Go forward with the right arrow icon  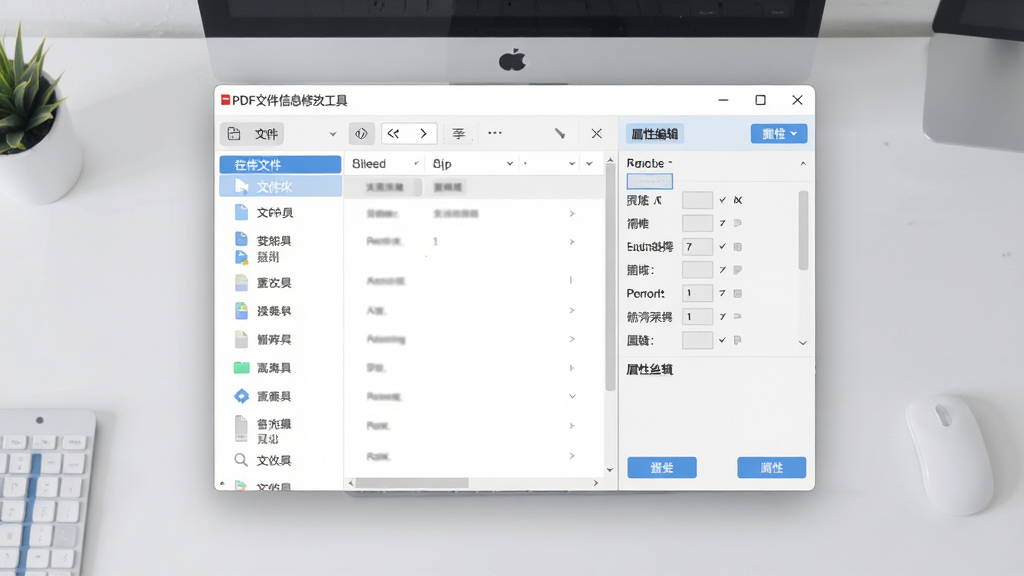coord(423,134)
